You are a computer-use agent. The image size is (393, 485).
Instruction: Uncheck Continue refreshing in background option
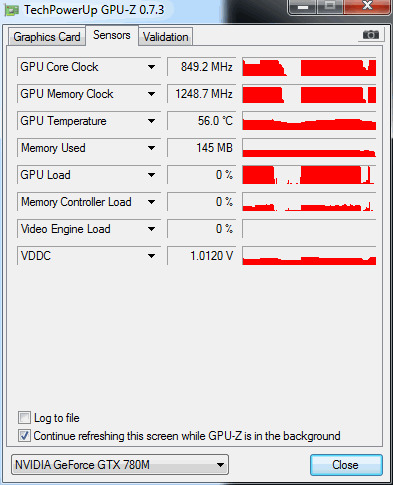point(24,436)
